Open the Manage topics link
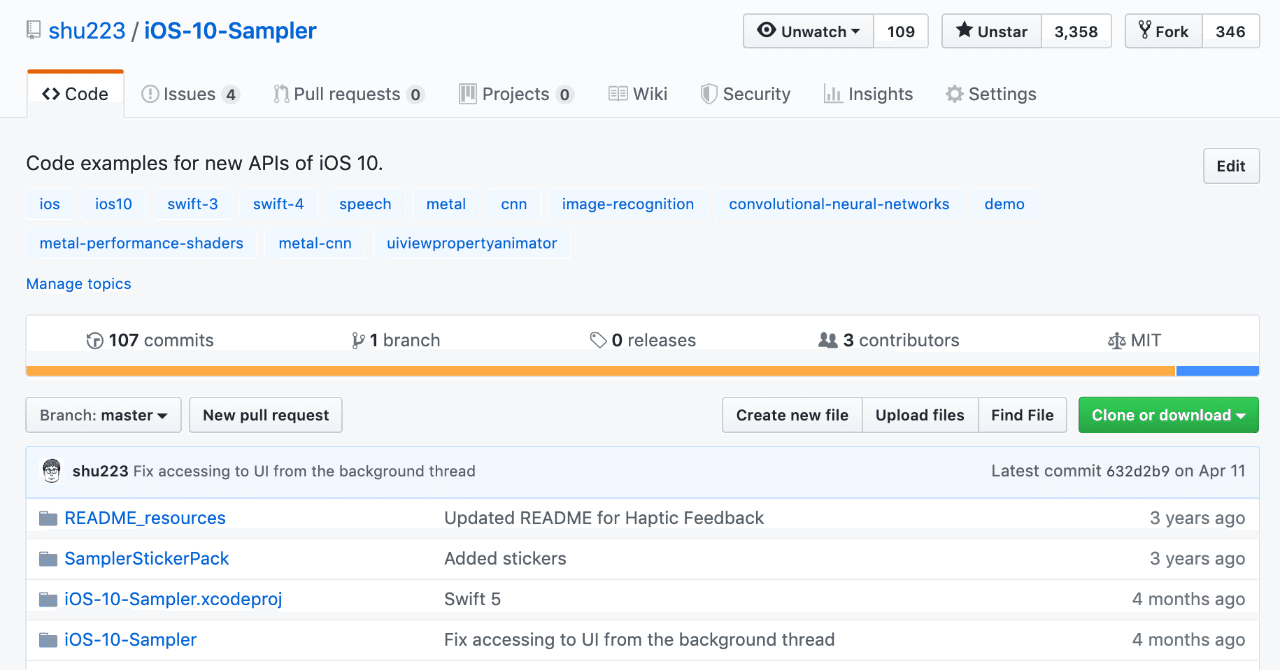 point(79,284)
